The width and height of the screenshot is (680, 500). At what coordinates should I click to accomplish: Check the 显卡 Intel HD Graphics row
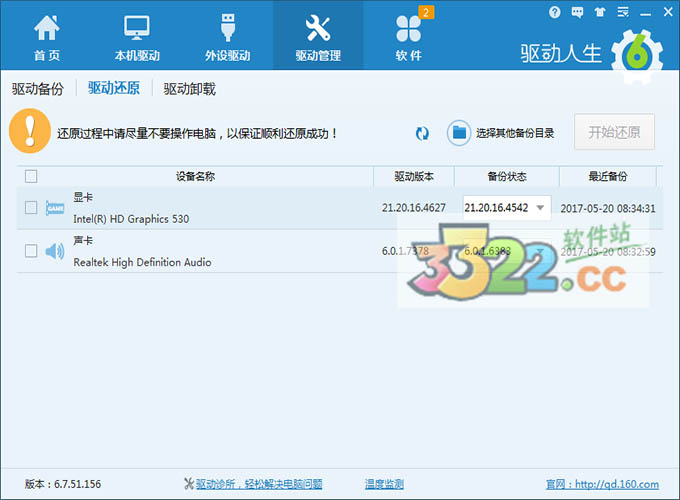pos(31,208)
